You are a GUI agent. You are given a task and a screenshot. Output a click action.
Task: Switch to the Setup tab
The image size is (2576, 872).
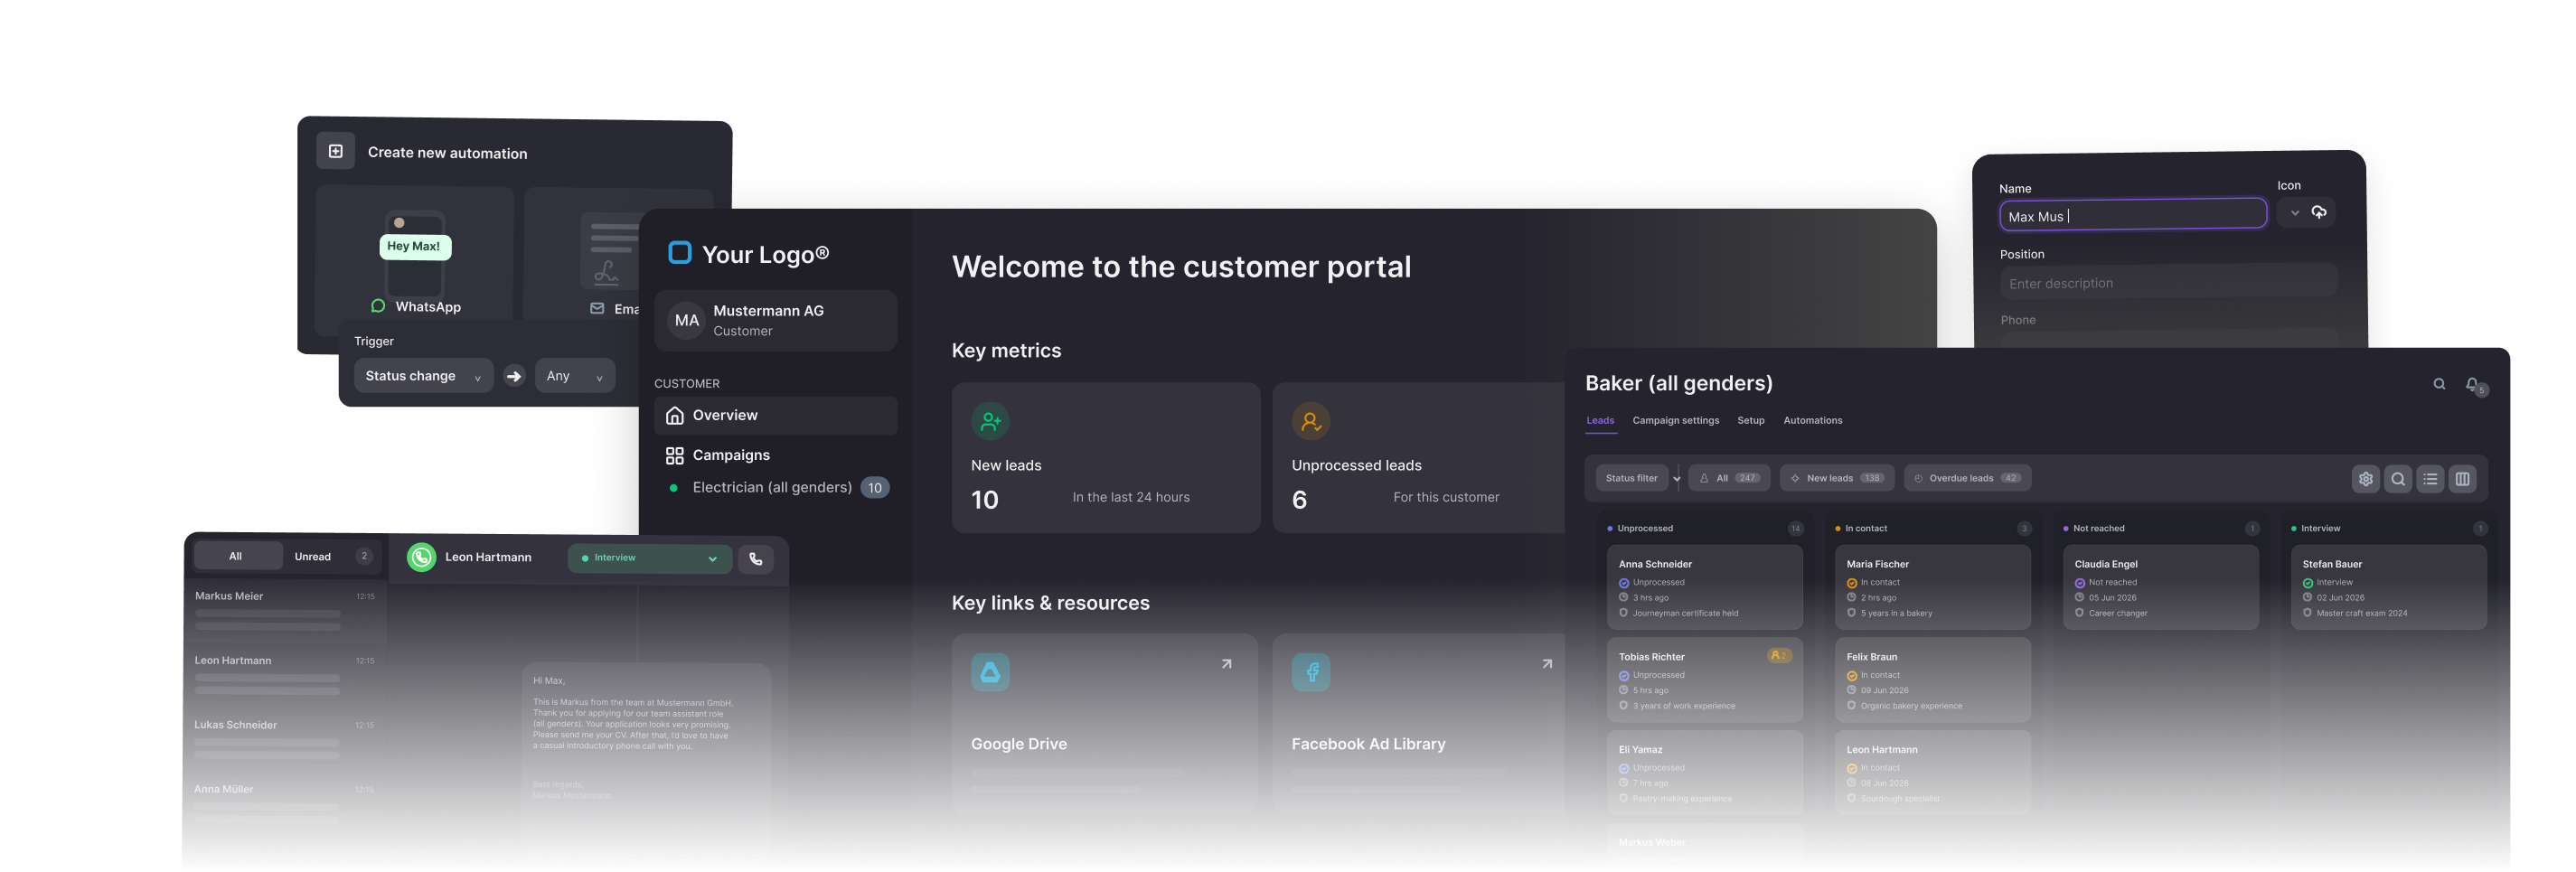pos(1750,421)
